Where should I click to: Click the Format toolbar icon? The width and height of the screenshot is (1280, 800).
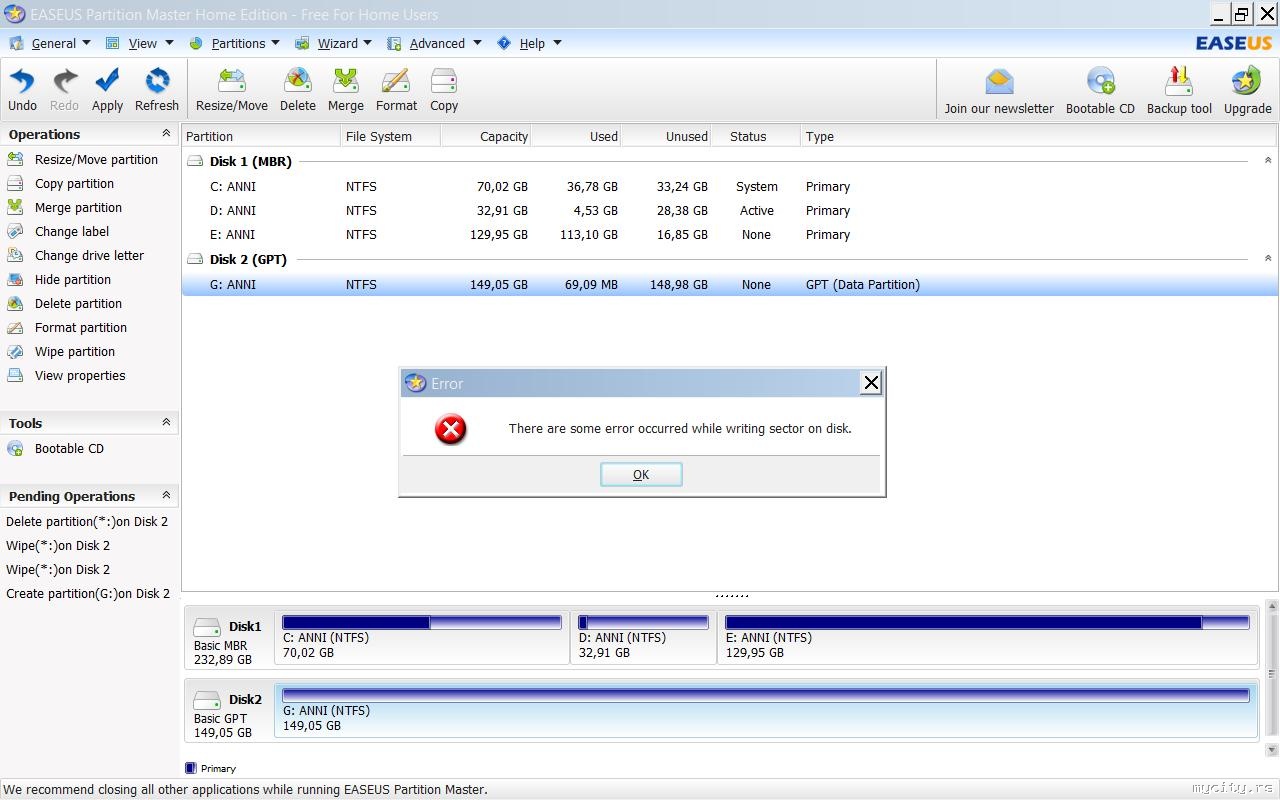396,90
